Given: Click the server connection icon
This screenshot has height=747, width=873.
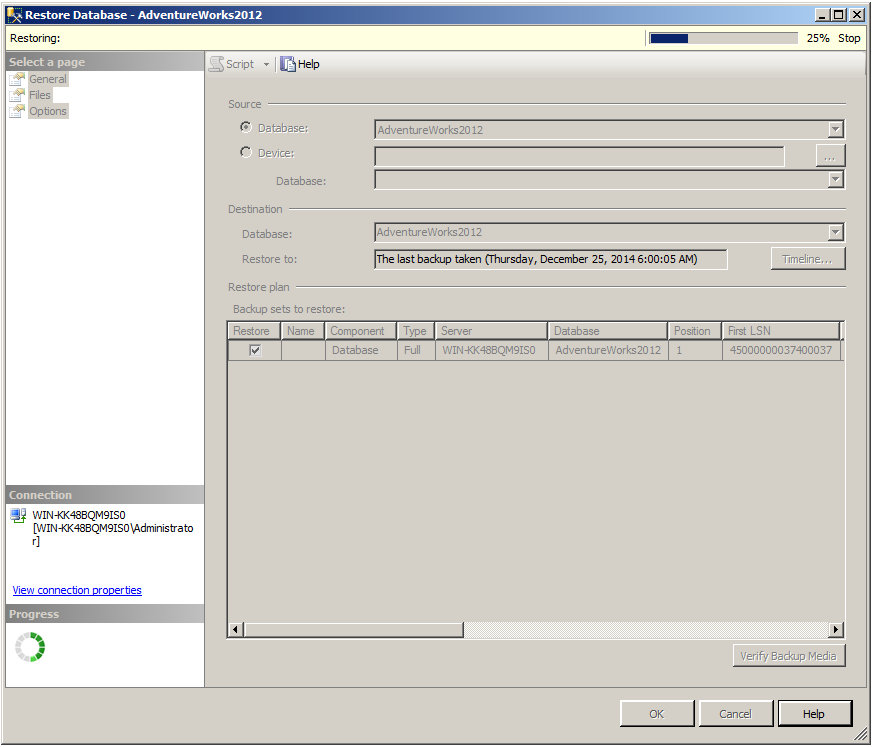Looking at the screenshot, I should 18,516.
